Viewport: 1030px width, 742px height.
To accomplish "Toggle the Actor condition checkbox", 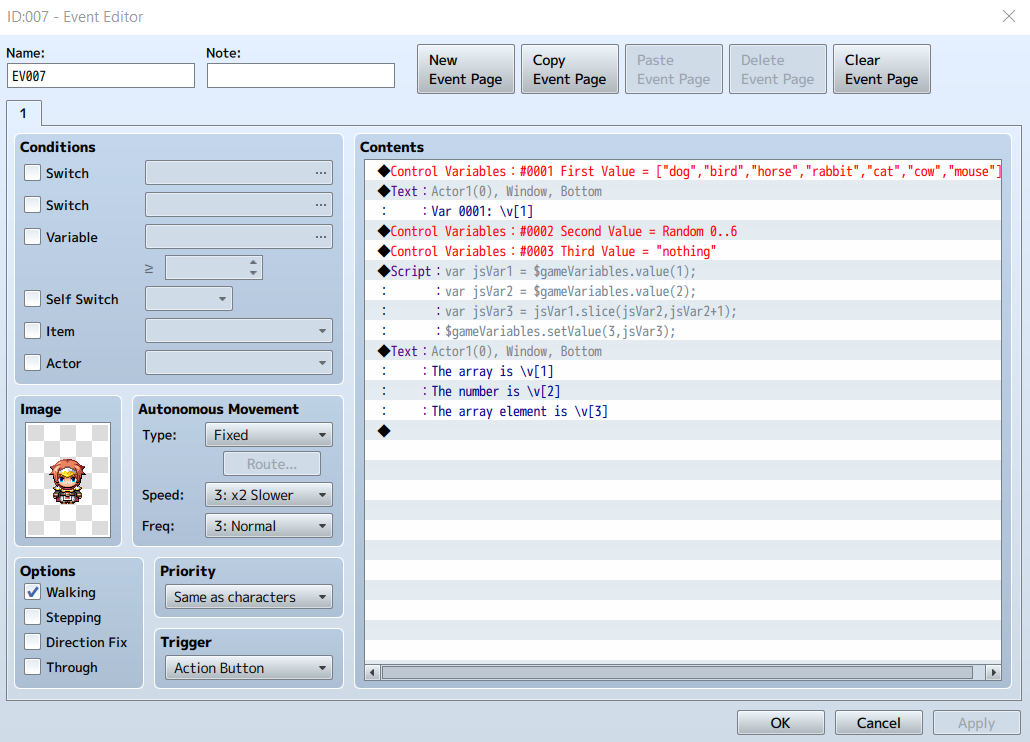I will pyautogui.click(x=32, y=362).
